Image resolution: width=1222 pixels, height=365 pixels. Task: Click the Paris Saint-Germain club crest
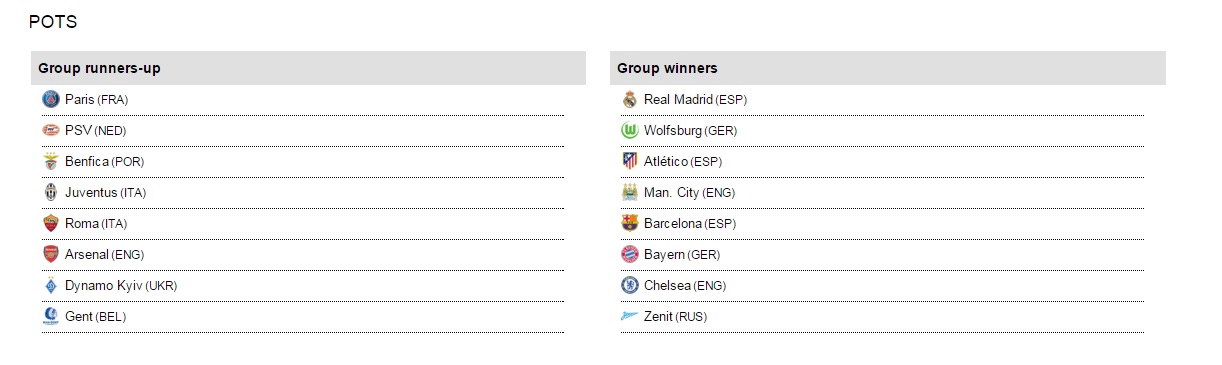click(51, 99)
